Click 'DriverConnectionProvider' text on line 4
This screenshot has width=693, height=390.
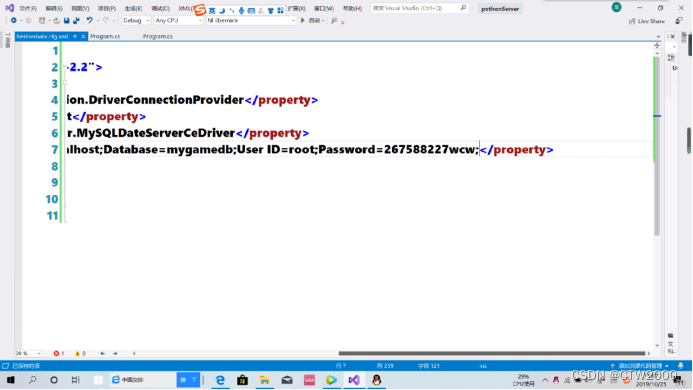click(166, 100)
